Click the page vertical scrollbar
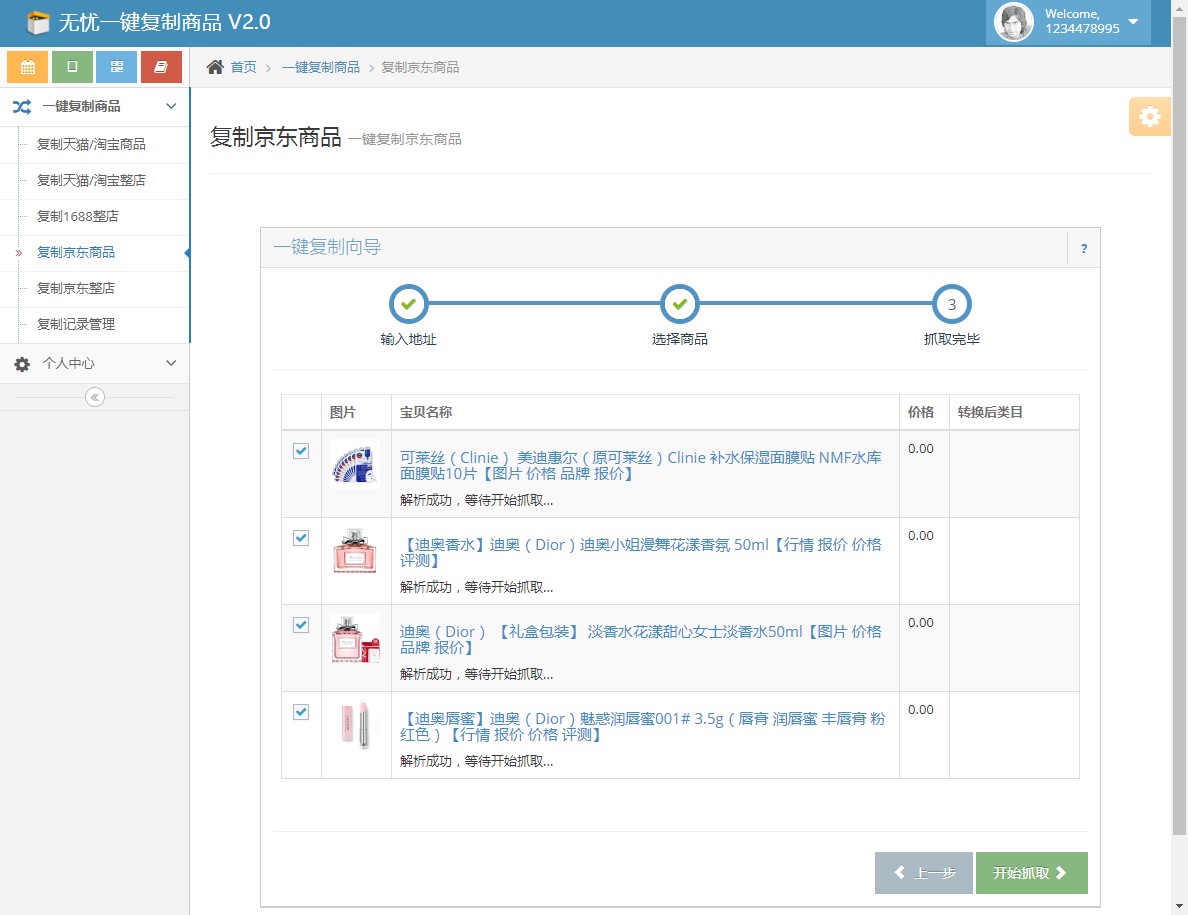 (1180, 424)
